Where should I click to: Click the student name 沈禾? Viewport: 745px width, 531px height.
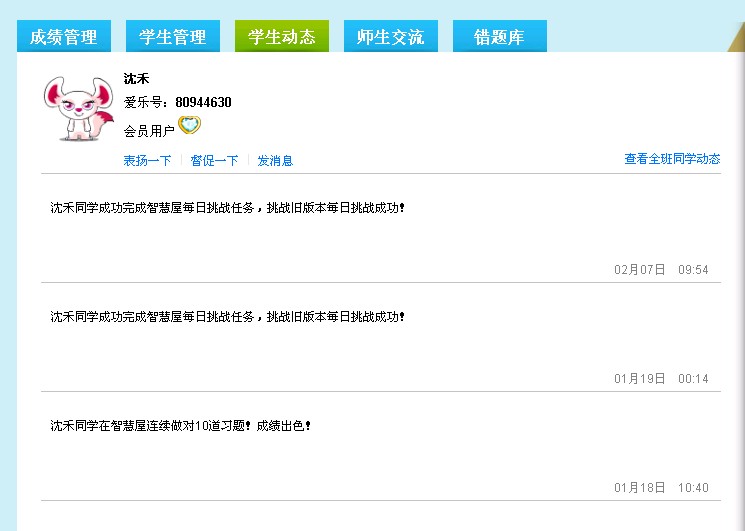[136, 79]
